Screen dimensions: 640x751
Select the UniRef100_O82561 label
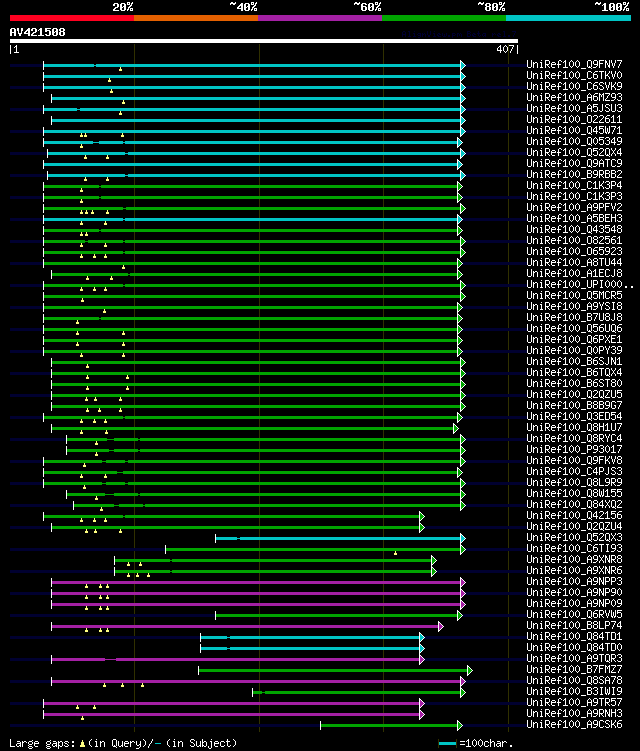(574, 240)
